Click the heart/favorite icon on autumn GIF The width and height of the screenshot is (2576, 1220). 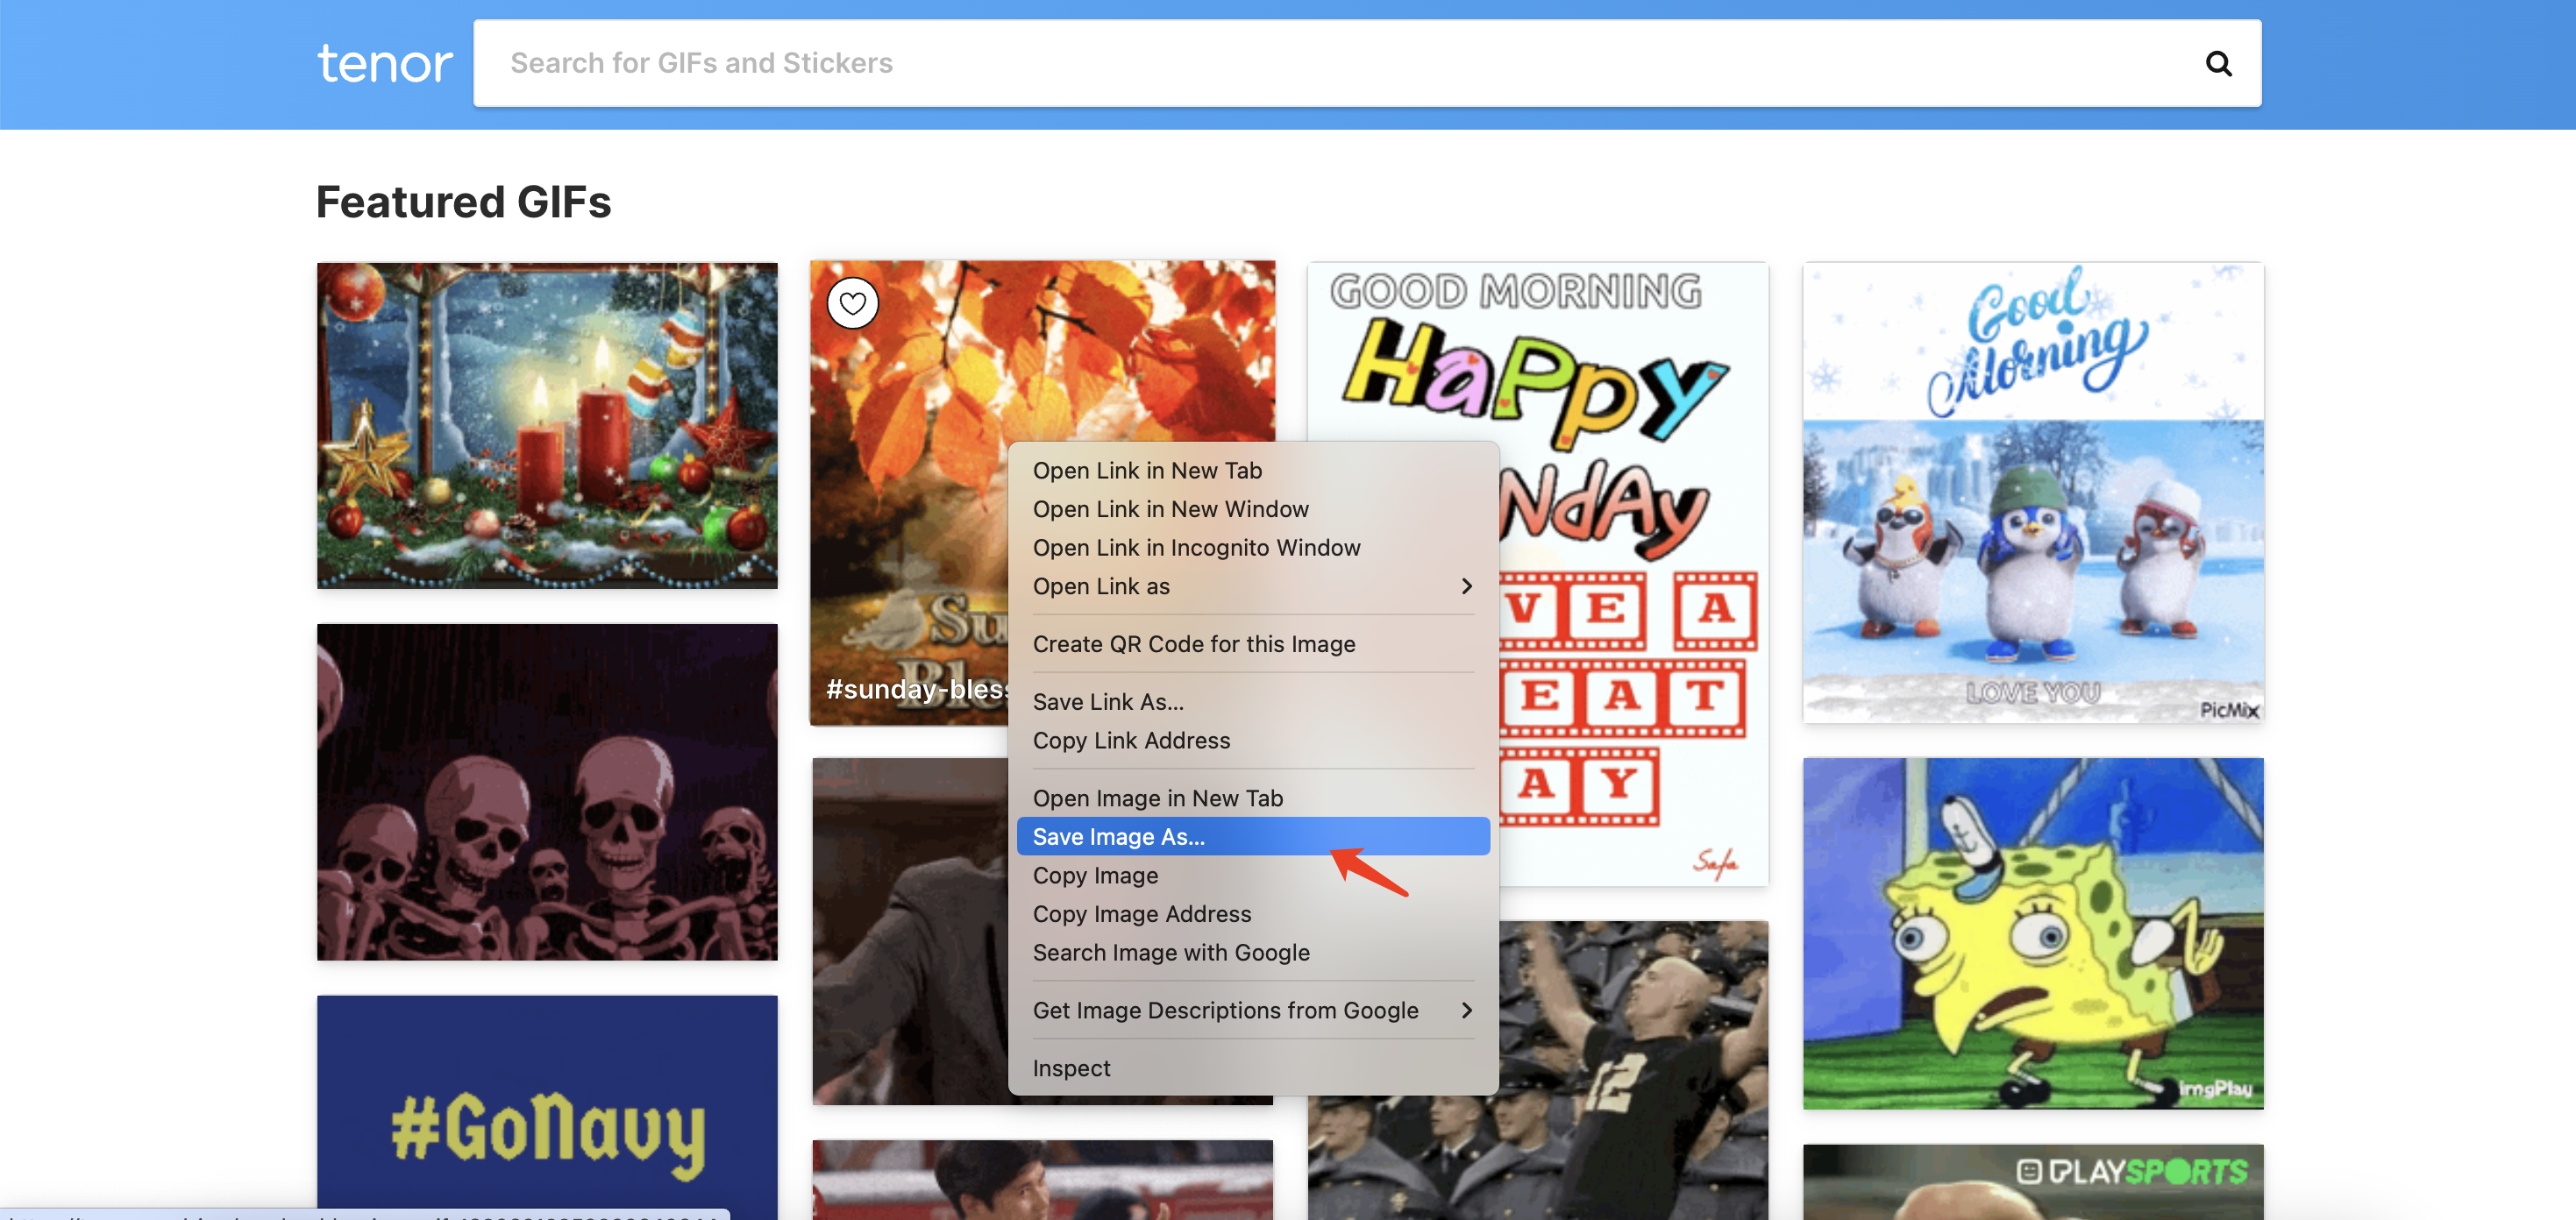click(852, 302)
